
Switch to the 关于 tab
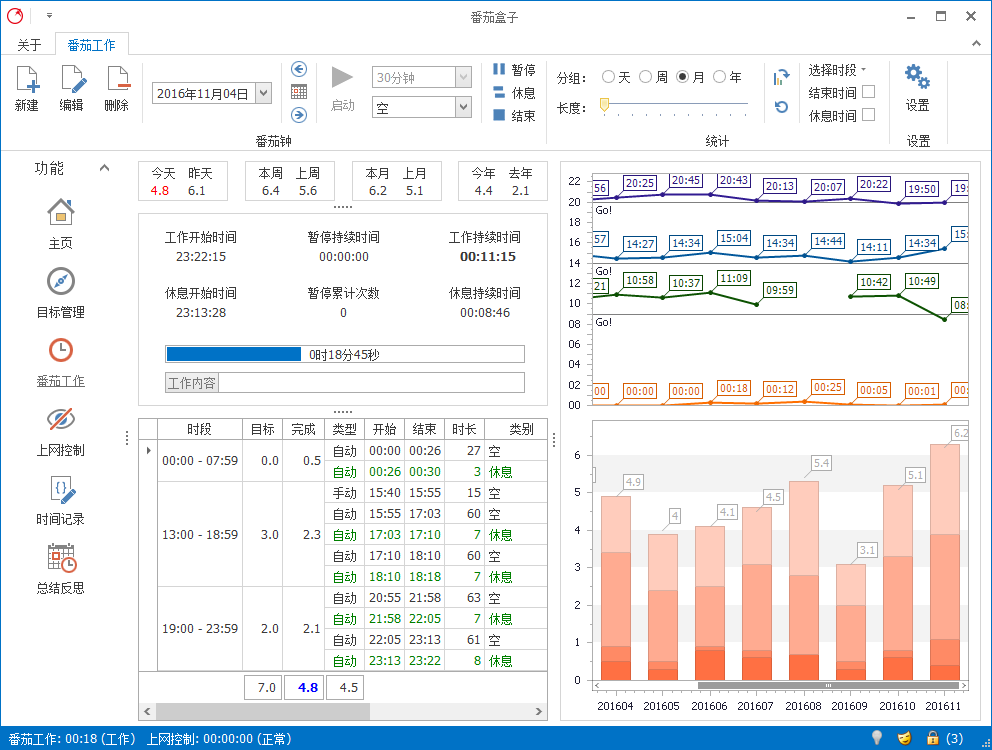pyautogui.click(x=30, y=45)
